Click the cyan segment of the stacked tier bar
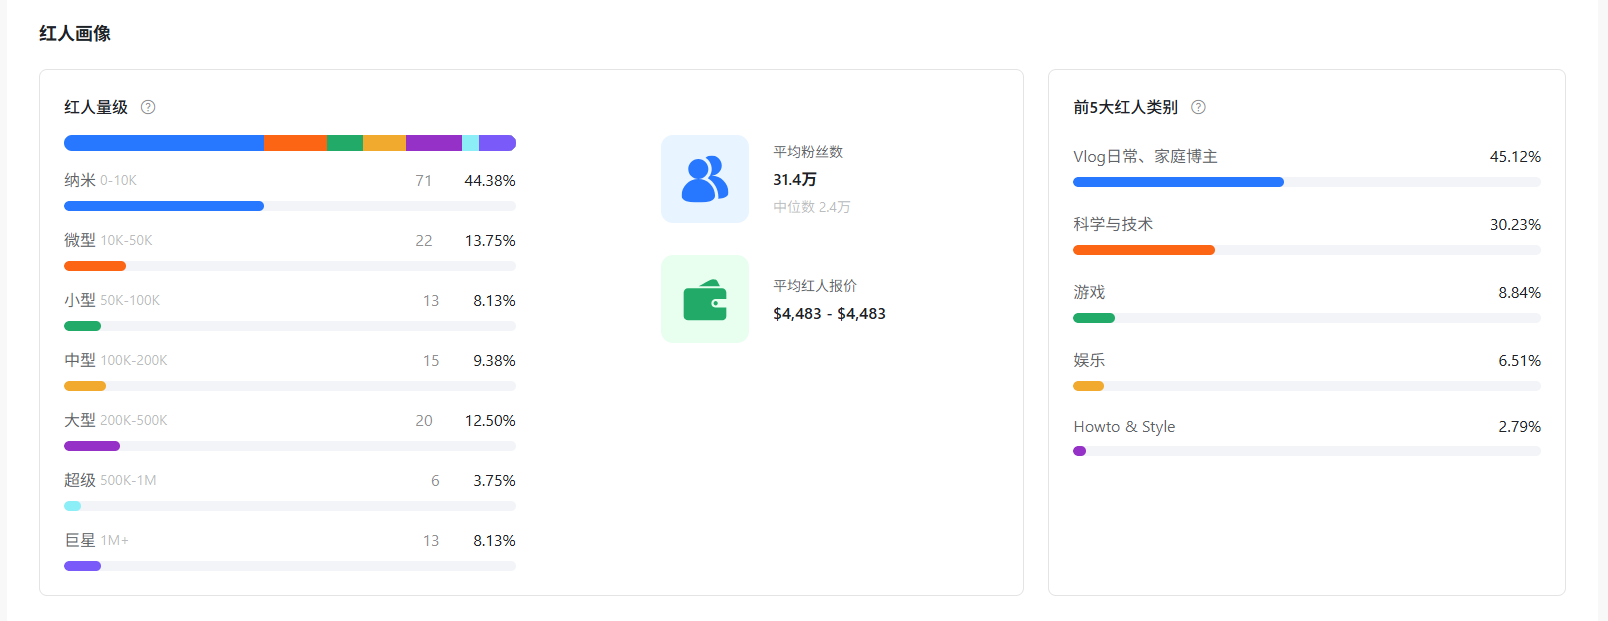Screen dimensions: 1608x621 pos(470,143)
